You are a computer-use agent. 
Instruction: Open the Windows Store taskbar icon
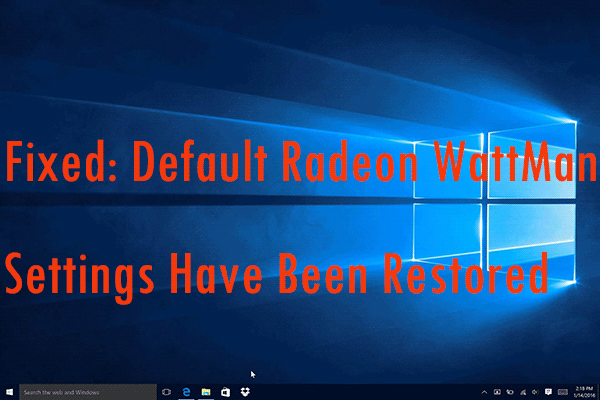(x=225, y=392)
